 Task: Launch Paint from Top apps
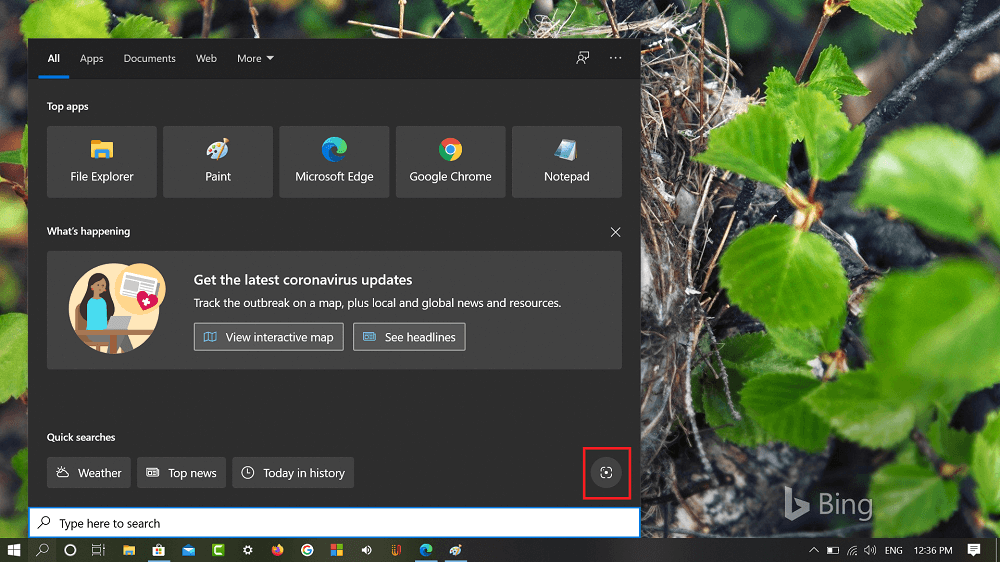point(217,161)
